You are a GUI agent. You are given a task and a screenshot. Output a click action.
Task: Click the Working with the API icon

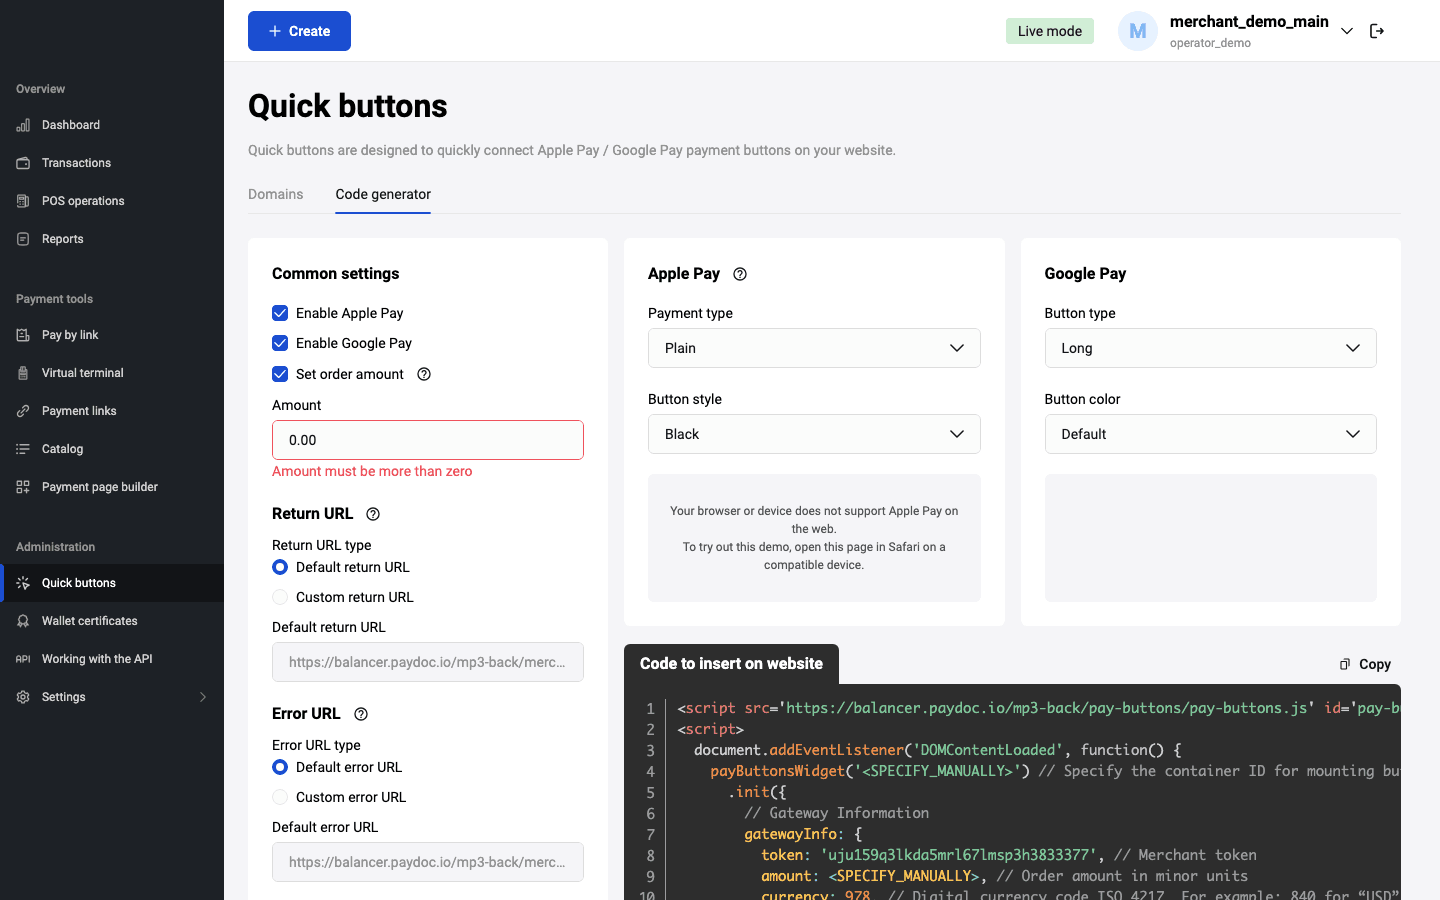click(x=23, y=659)
